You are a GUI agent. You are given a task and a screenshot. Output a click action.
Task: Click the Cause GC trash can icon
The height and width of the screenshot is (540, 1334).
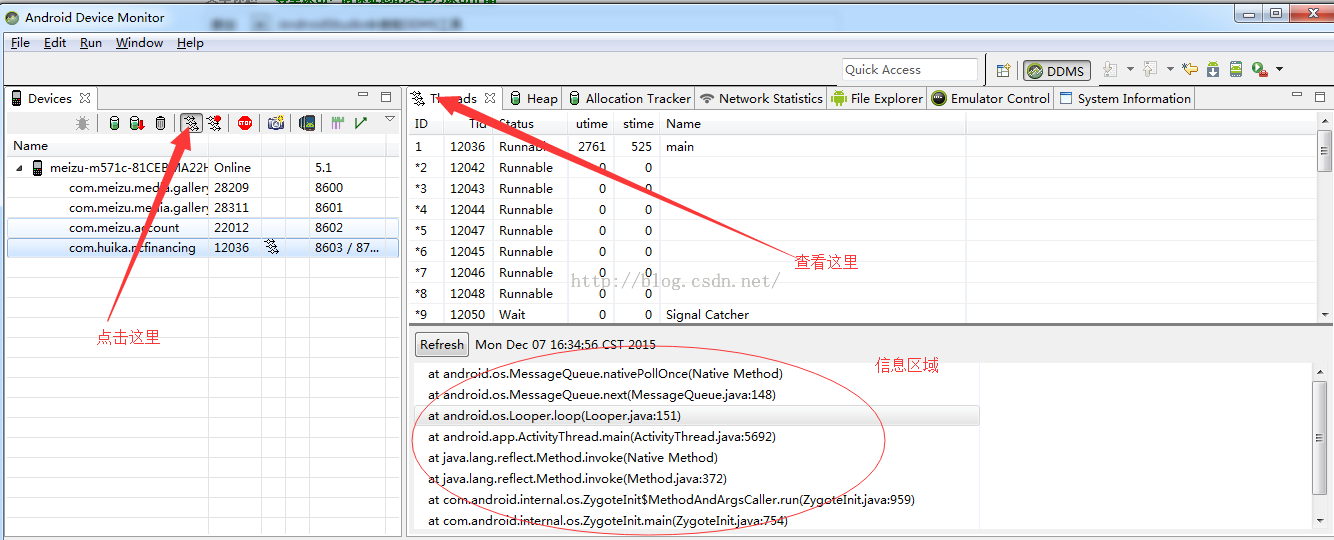tap(160, 123)
